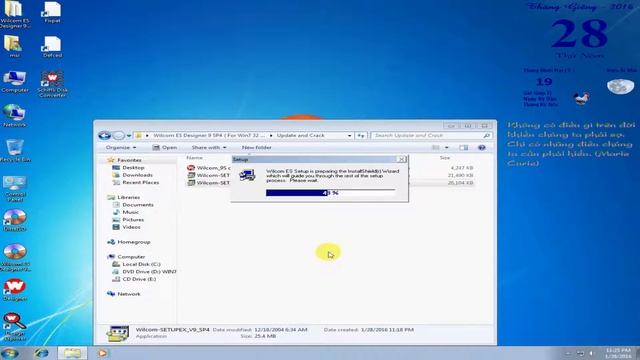Viewport: 640px width, 360px height.
Task: Select Libraries in the navigation pane
Action: [x=128, y=197]
